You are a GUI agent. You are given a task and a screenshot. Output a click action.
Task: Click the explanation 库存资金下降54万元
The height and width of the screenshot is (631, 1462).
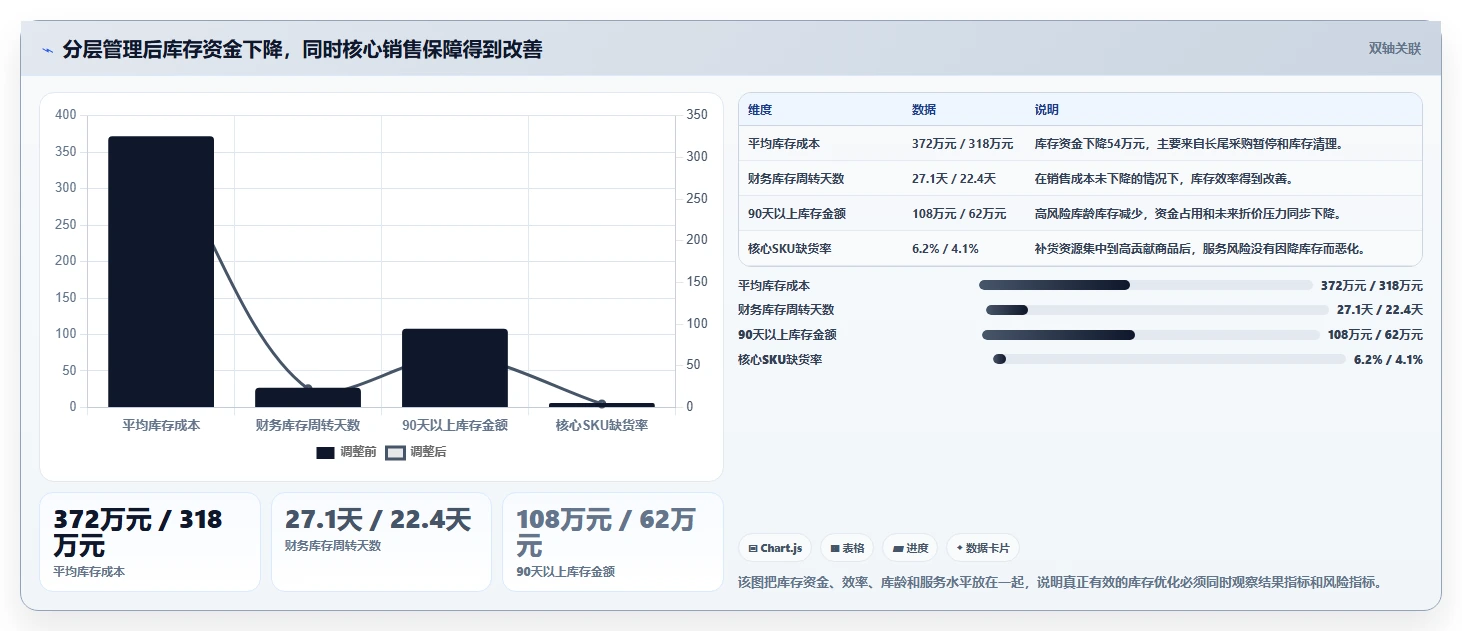[x=1188, y=144]
